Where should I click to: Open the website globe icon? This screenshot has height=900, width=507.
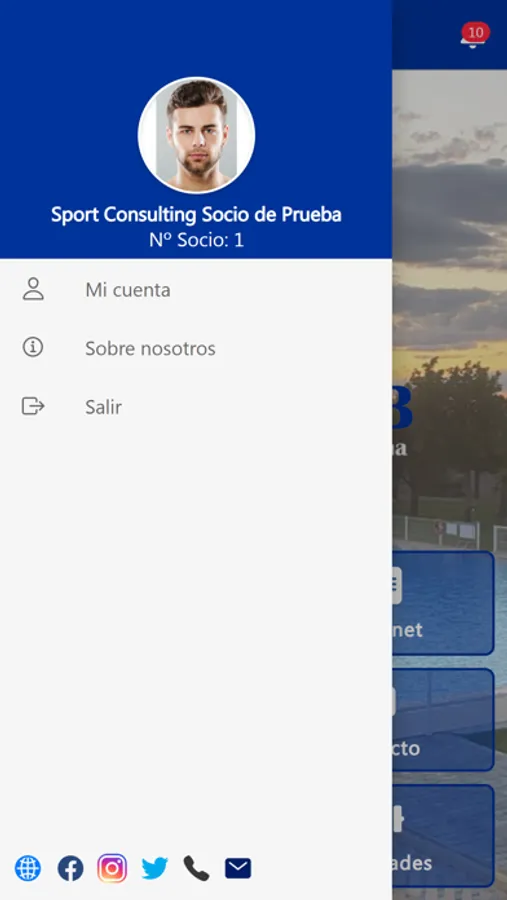pyautogui.click(x=28, y=868)
